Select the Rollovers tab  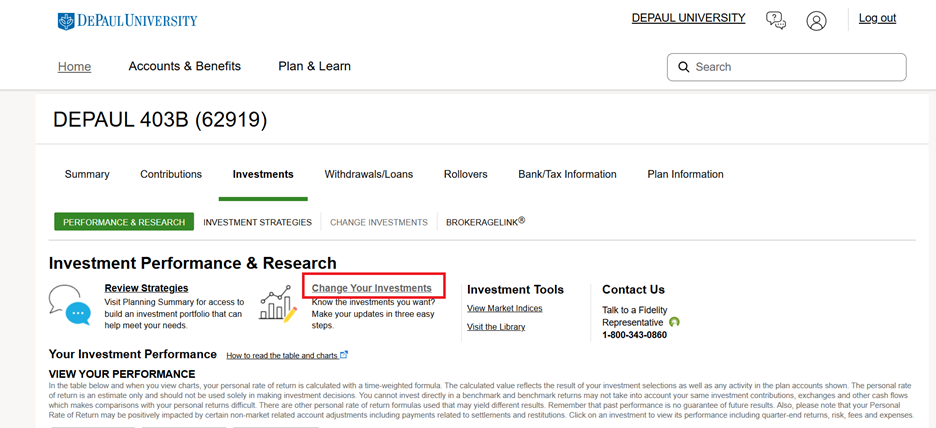465,174
